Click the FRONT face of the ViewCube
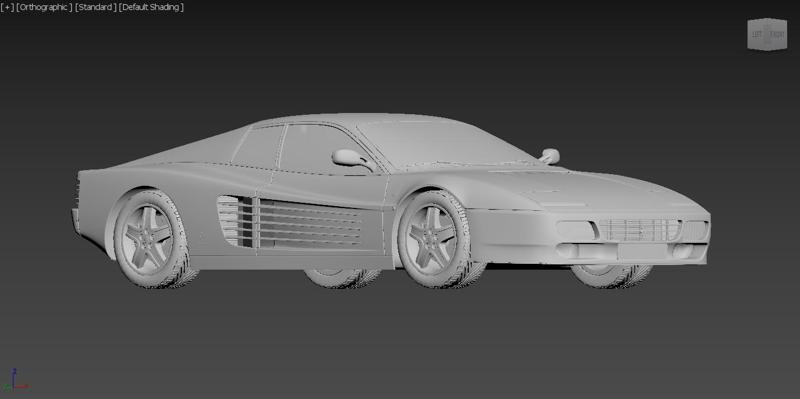Image resolution: width=800 pixels, height=399 pixels. (777, 35)
